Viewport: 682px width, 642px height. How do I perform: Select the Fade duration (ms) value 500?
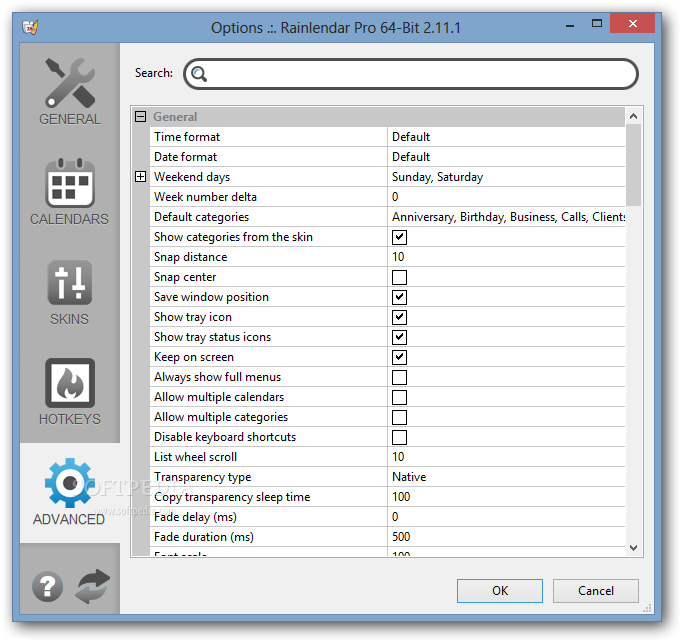click(401, 537)
